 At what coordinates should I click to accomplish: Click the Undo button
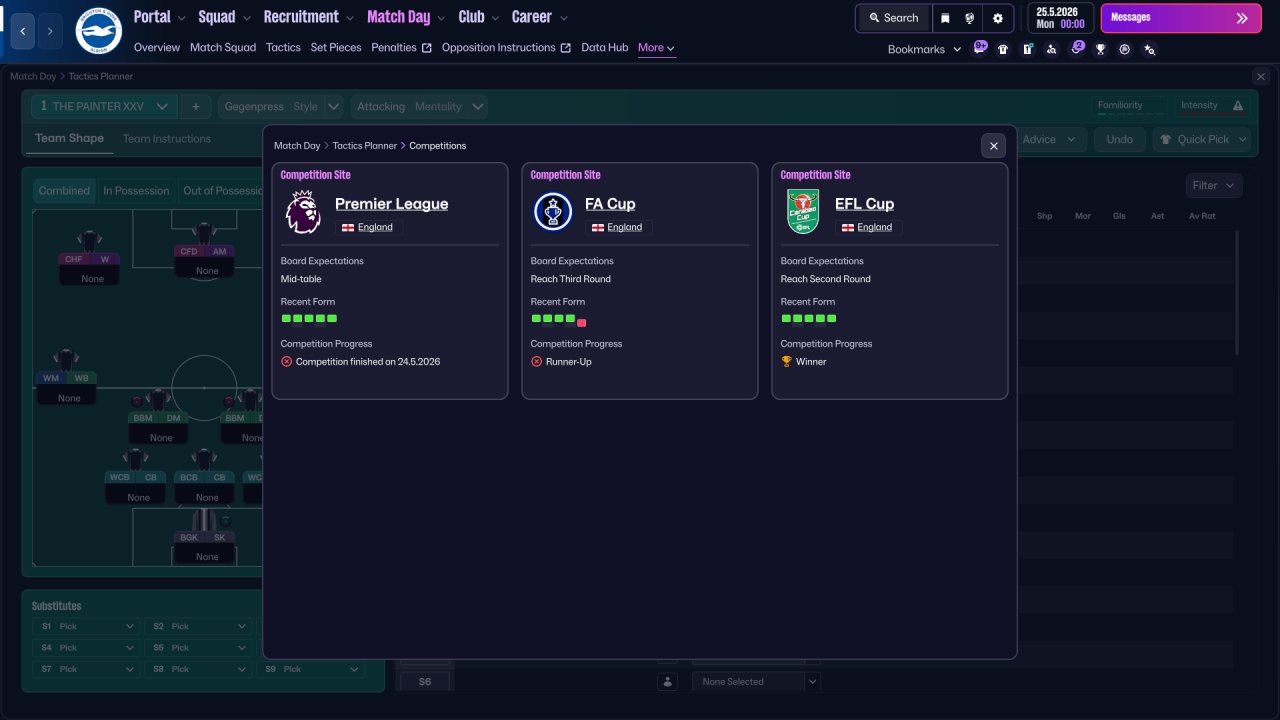pyautogui.click(x=1119, y=140)
